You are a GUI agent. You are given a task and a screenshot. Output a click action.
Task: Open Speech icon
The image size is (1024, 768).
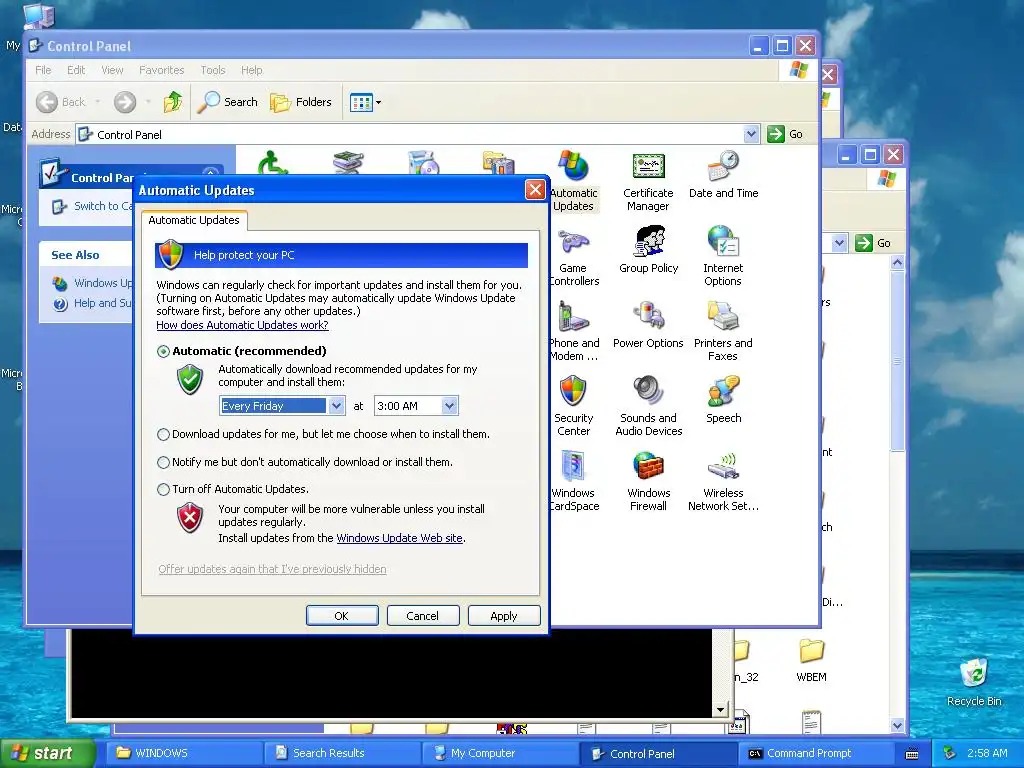[724, 400]
